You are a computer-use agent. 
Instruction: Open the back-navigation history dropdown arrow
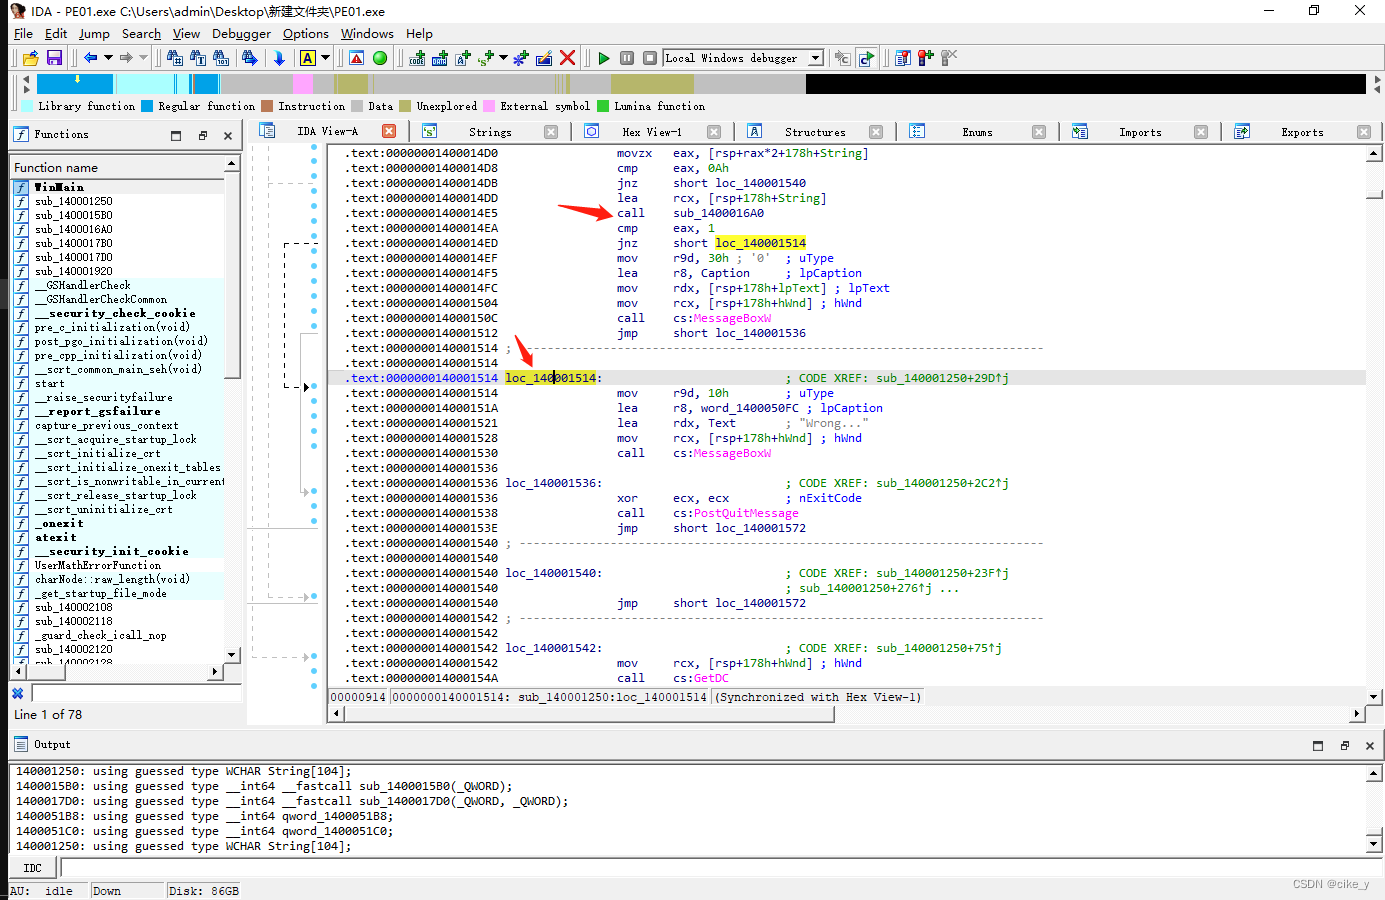click(108, 58)
